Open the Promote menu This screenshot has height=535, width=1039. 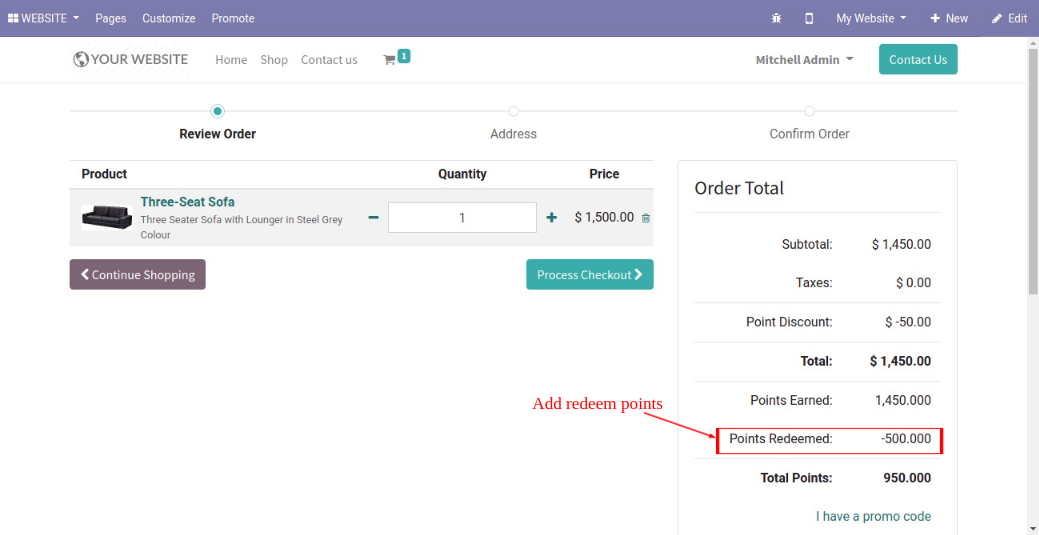coord(233,18)
